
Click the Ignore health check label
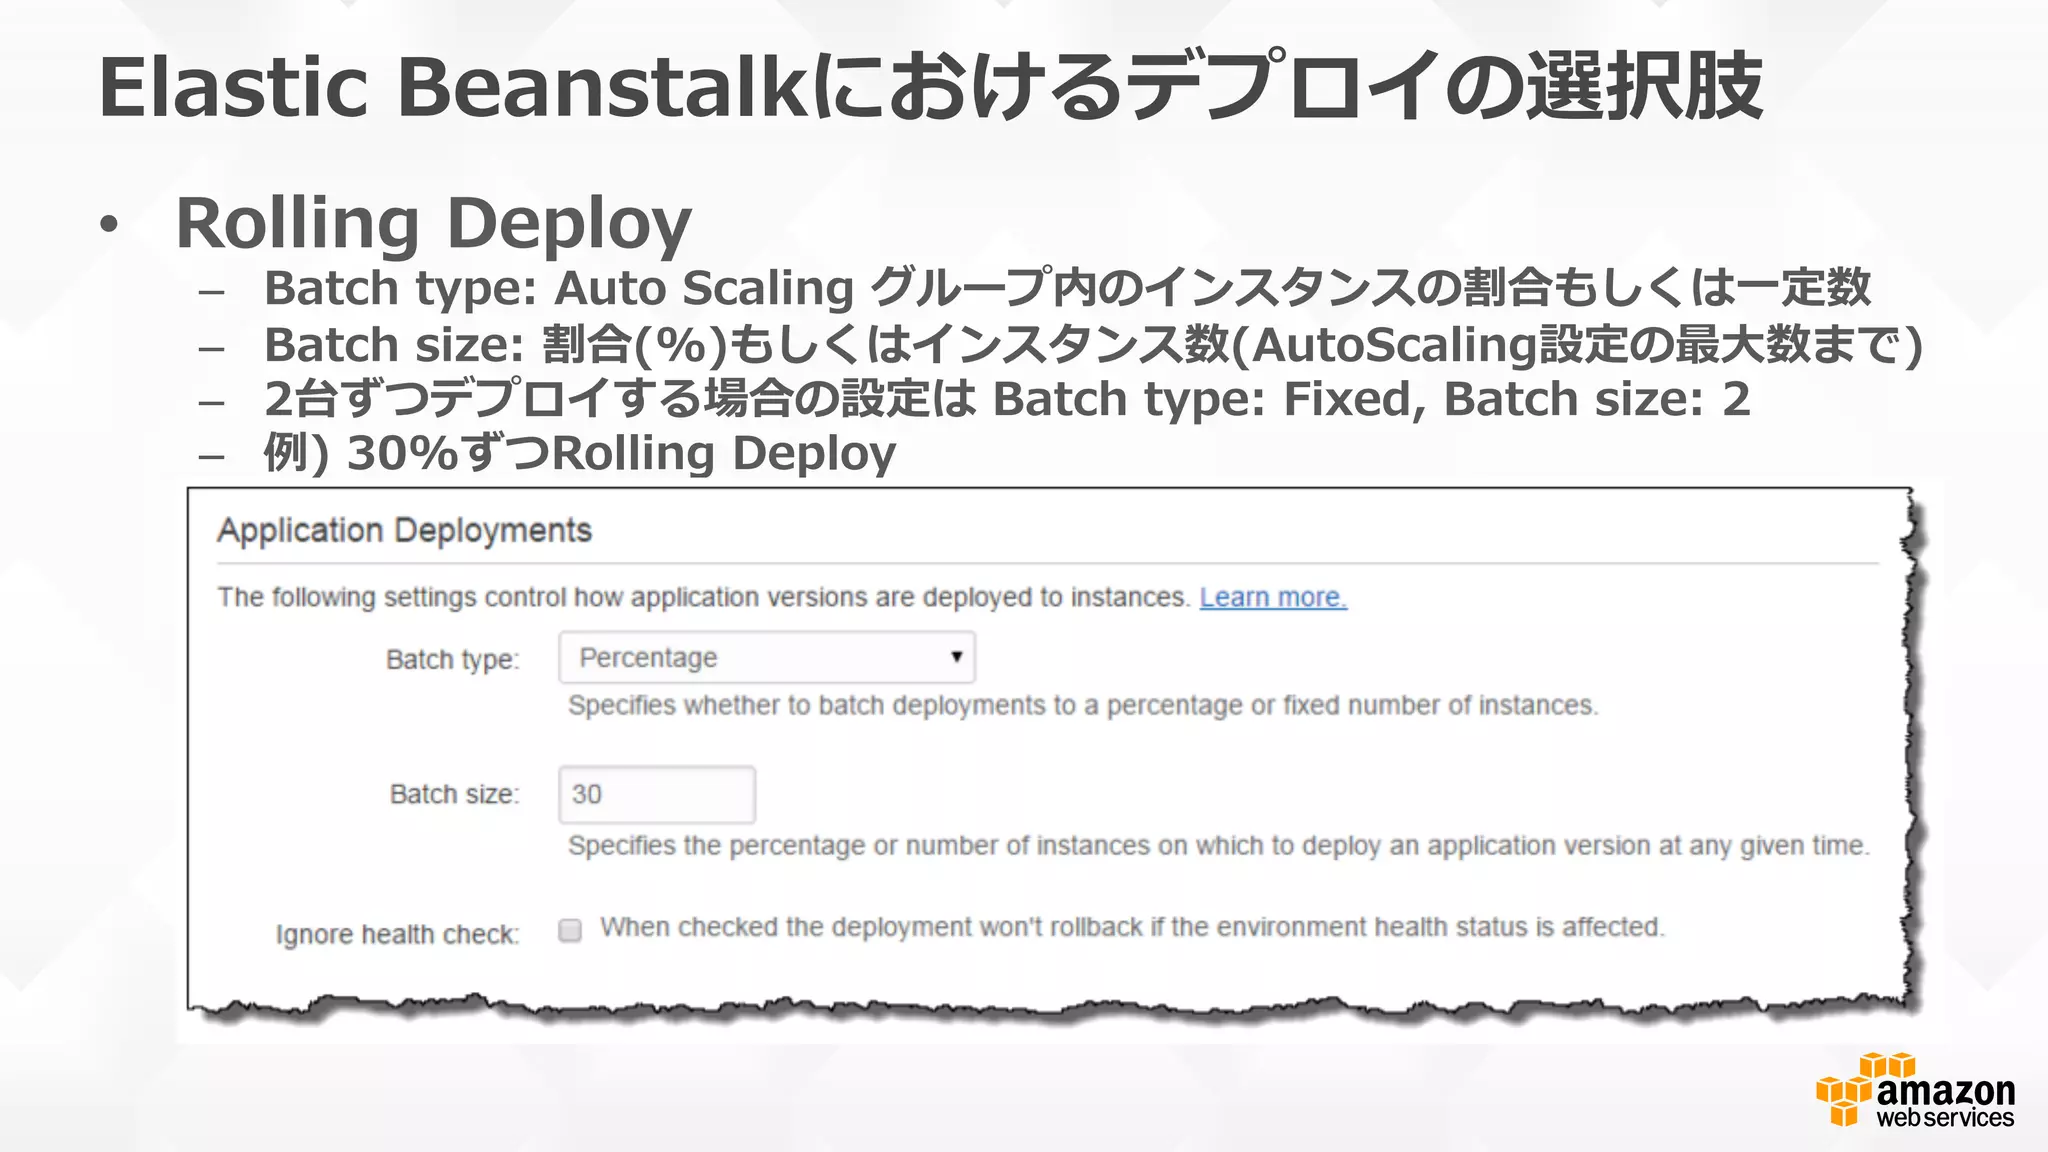point(397,935)
